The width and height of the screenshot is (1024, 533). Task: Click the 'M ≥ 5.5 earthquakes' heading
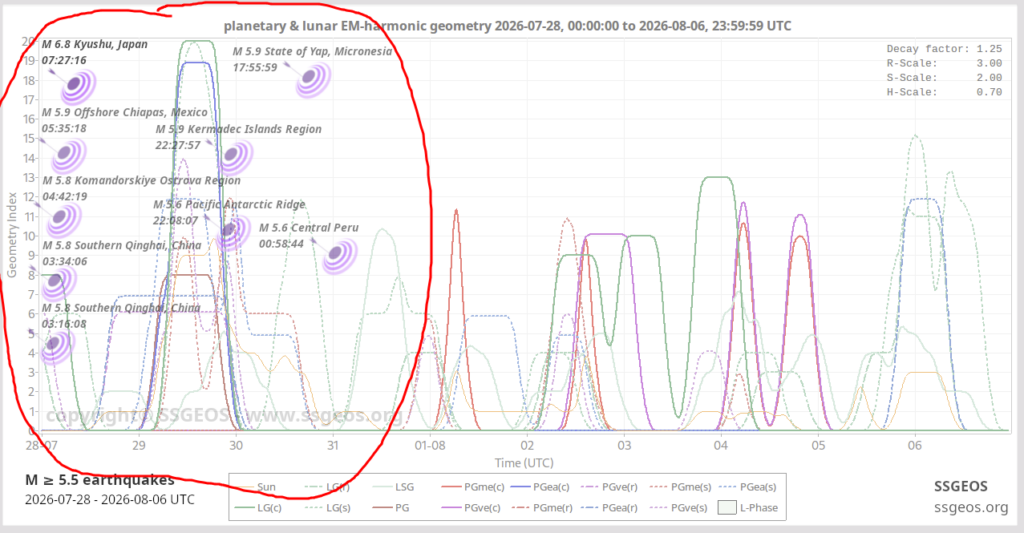coord(100,480)
